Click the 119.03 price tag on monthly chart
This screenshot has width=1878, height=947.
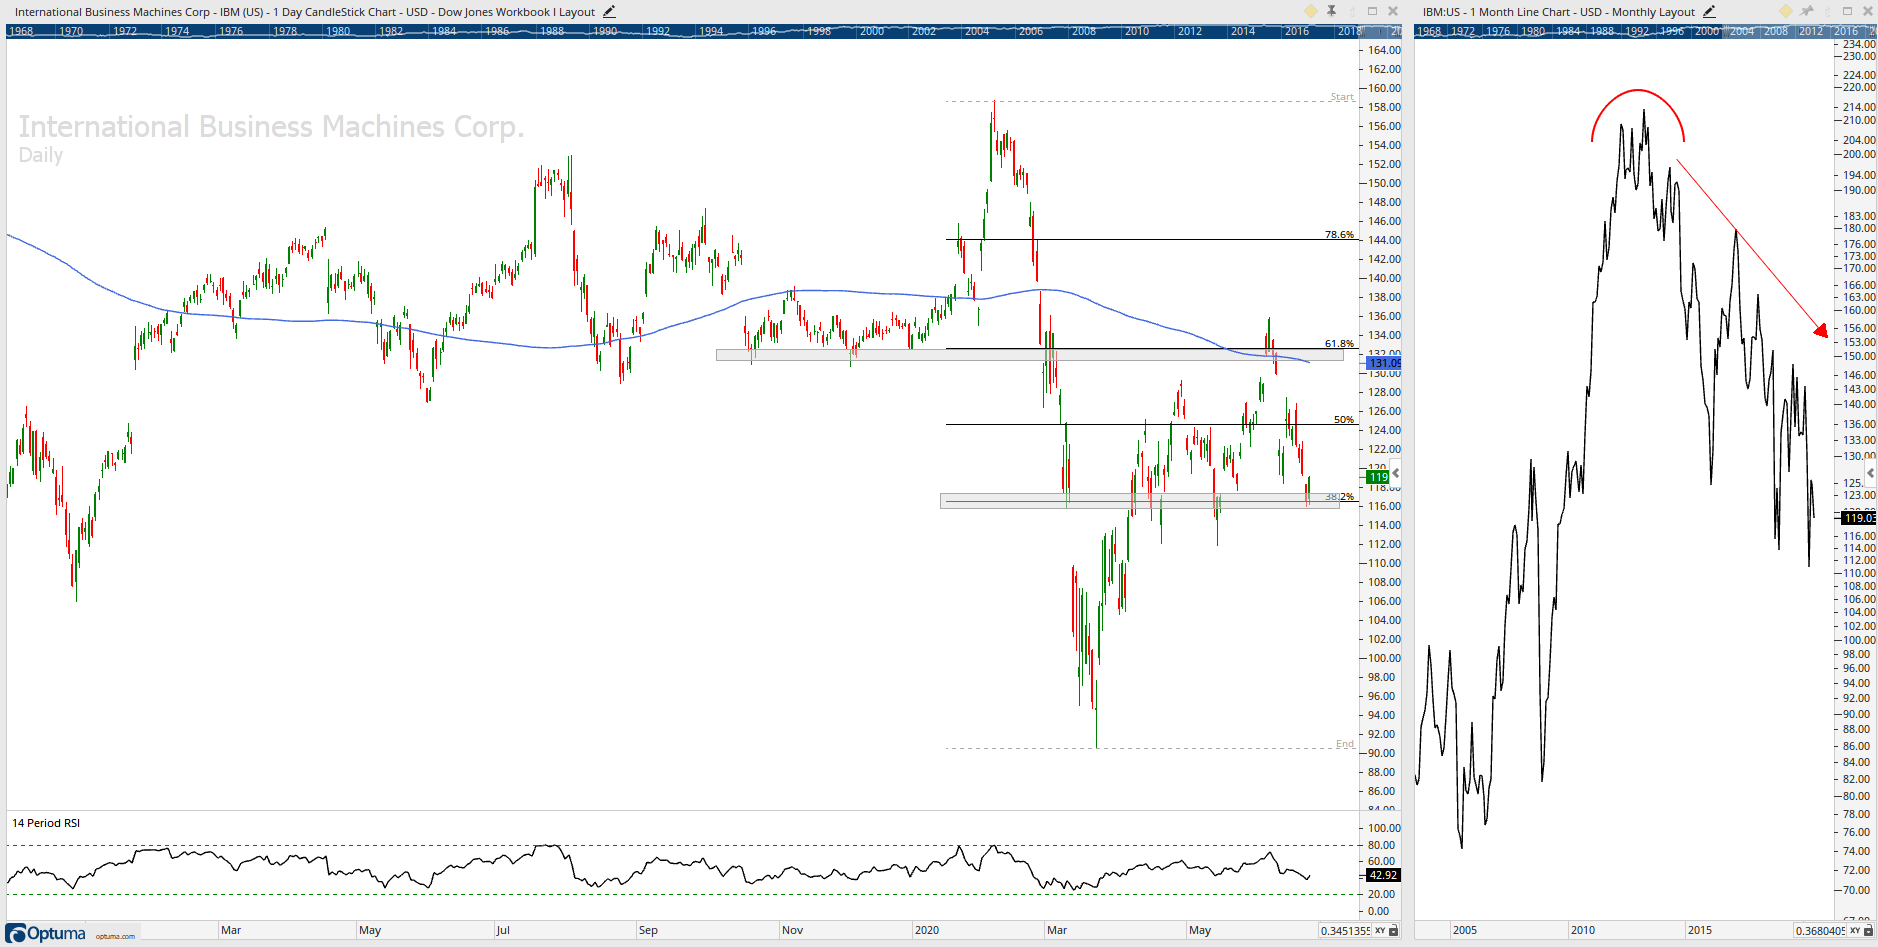click(1859, 518)
